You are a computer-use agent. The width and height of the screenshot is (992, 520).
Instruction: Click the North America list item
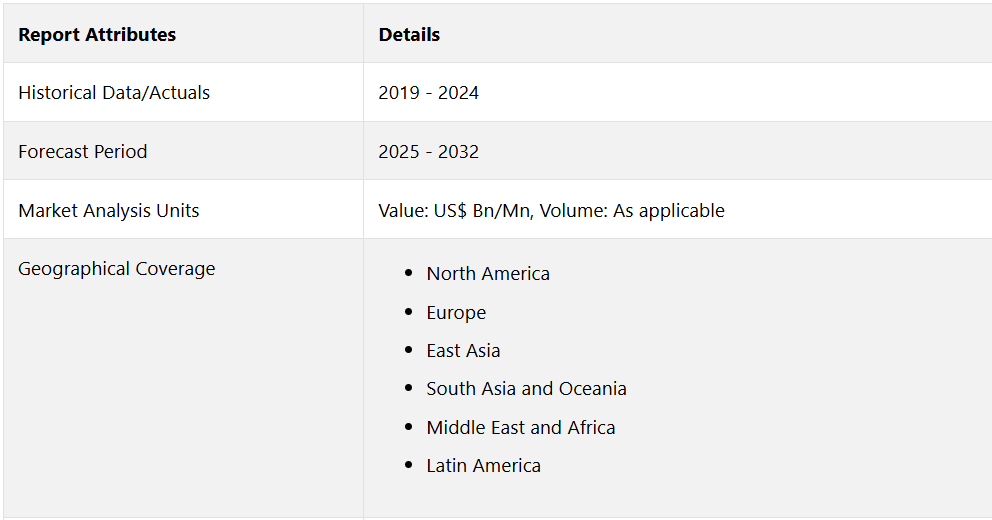(488, 273)
